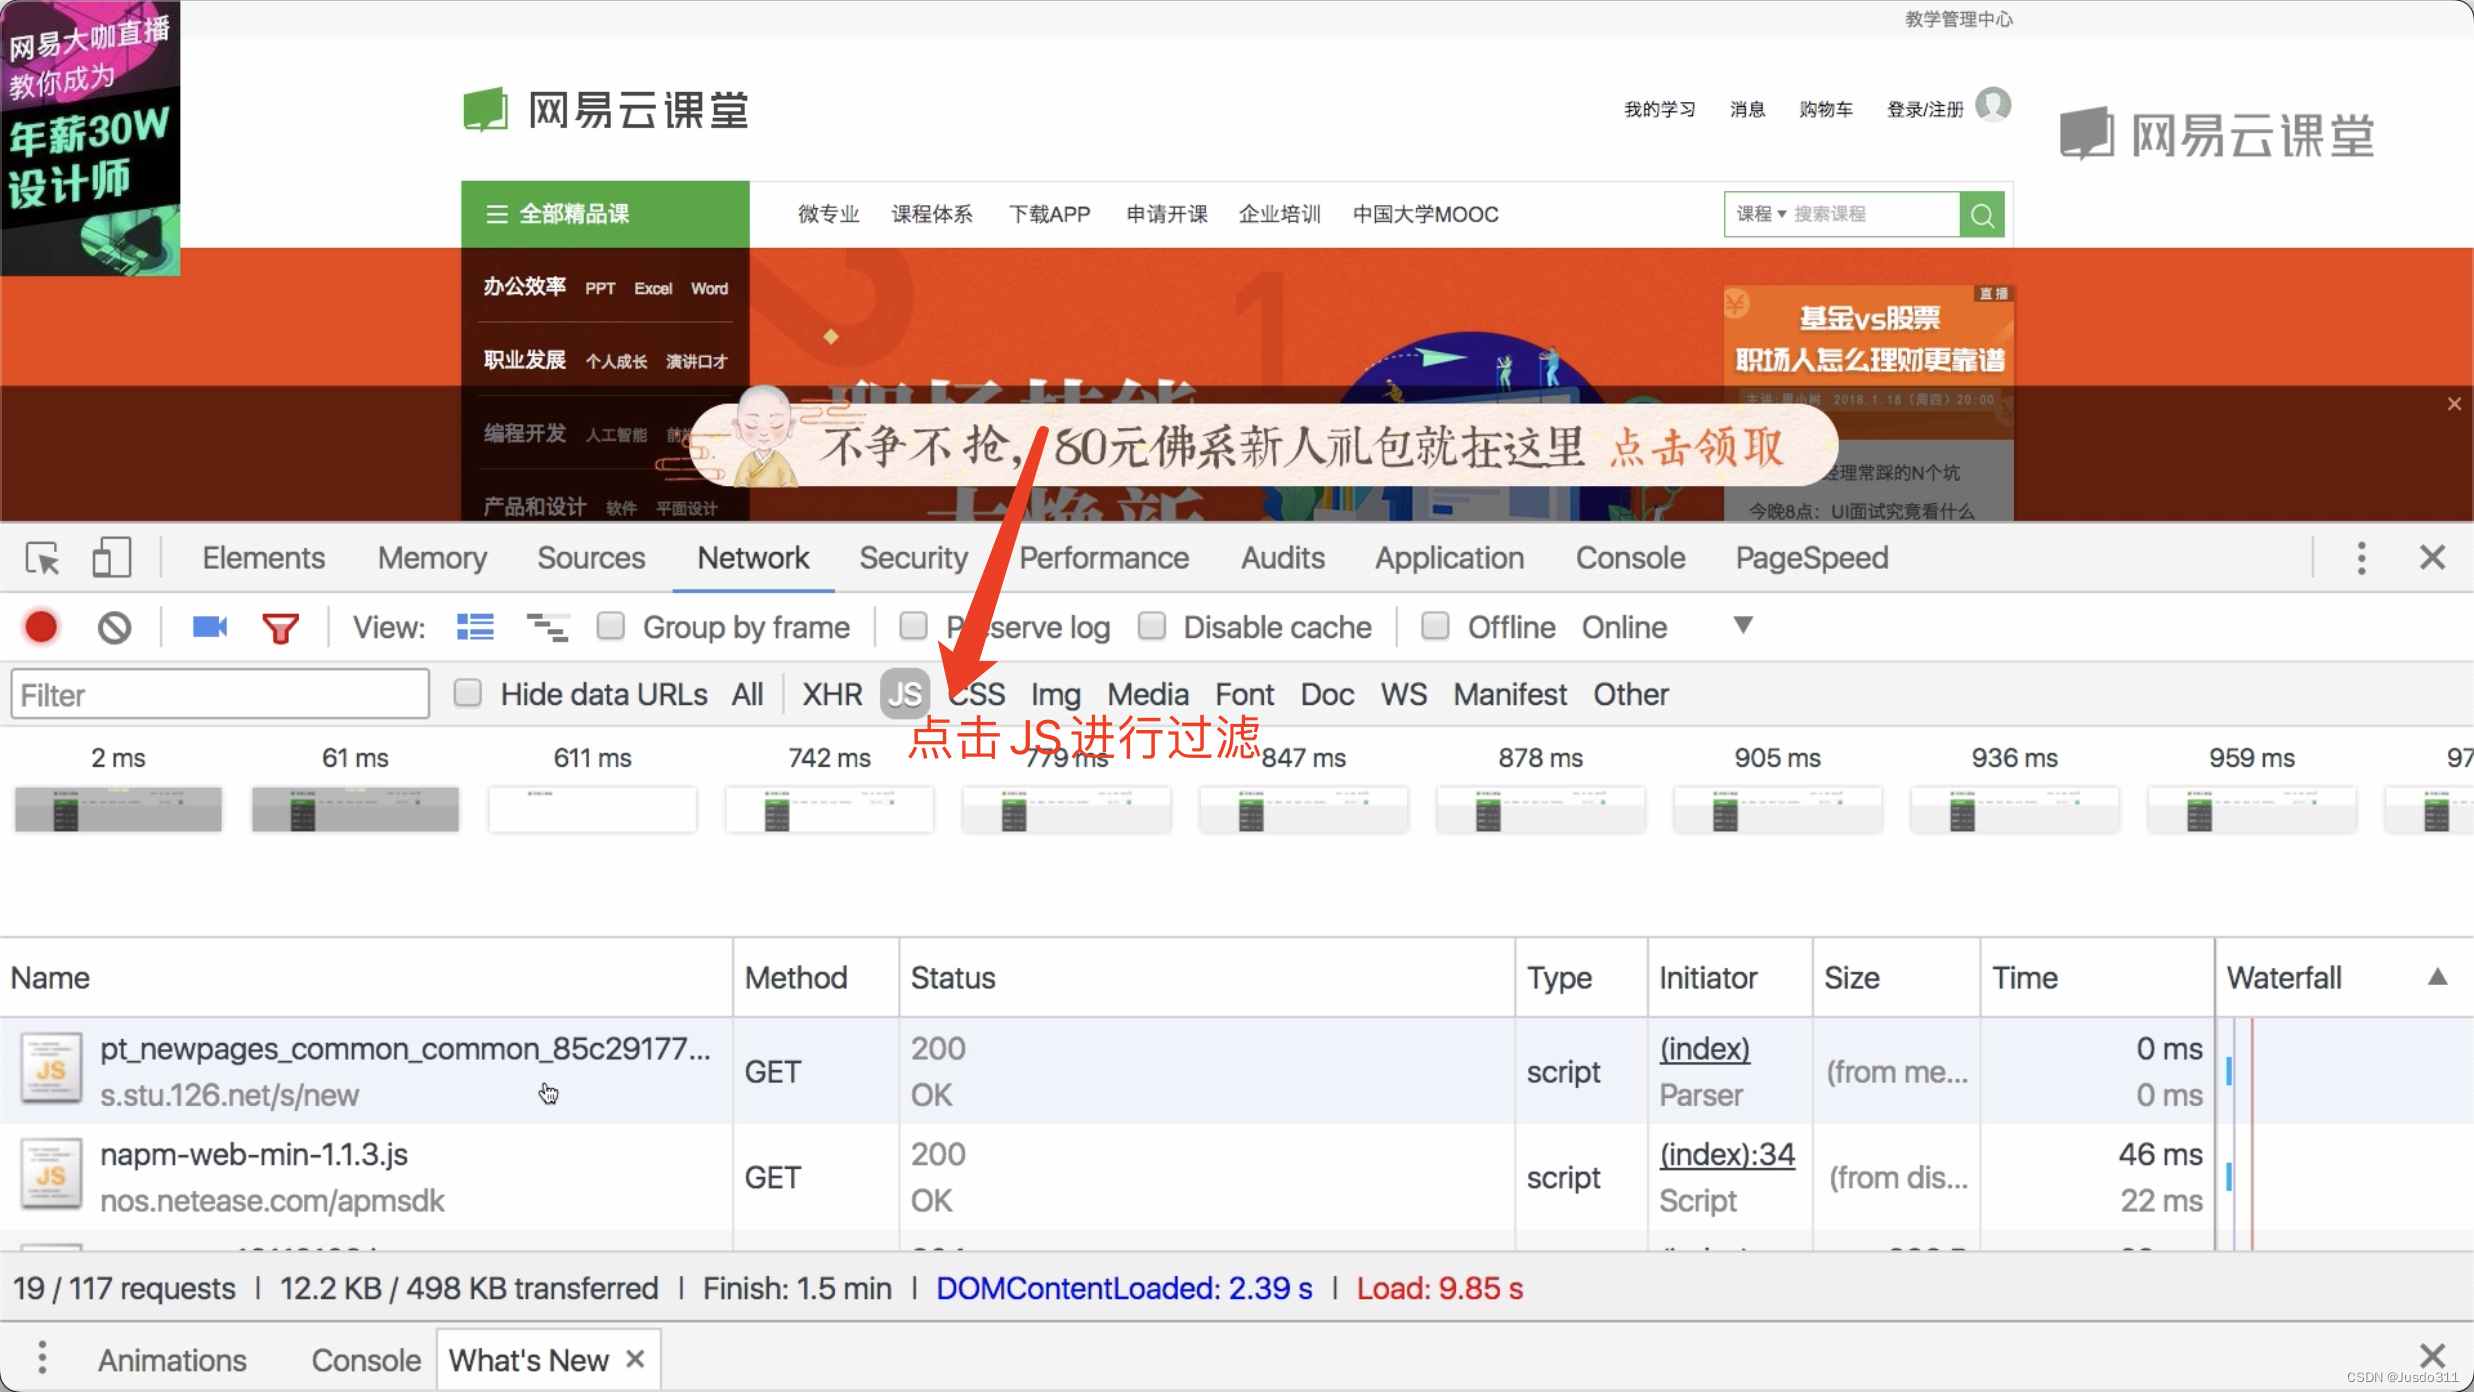Filter requests by Other type
The width and height of the screenshot is (2474, 1392).
click(x=1631, y=694)
